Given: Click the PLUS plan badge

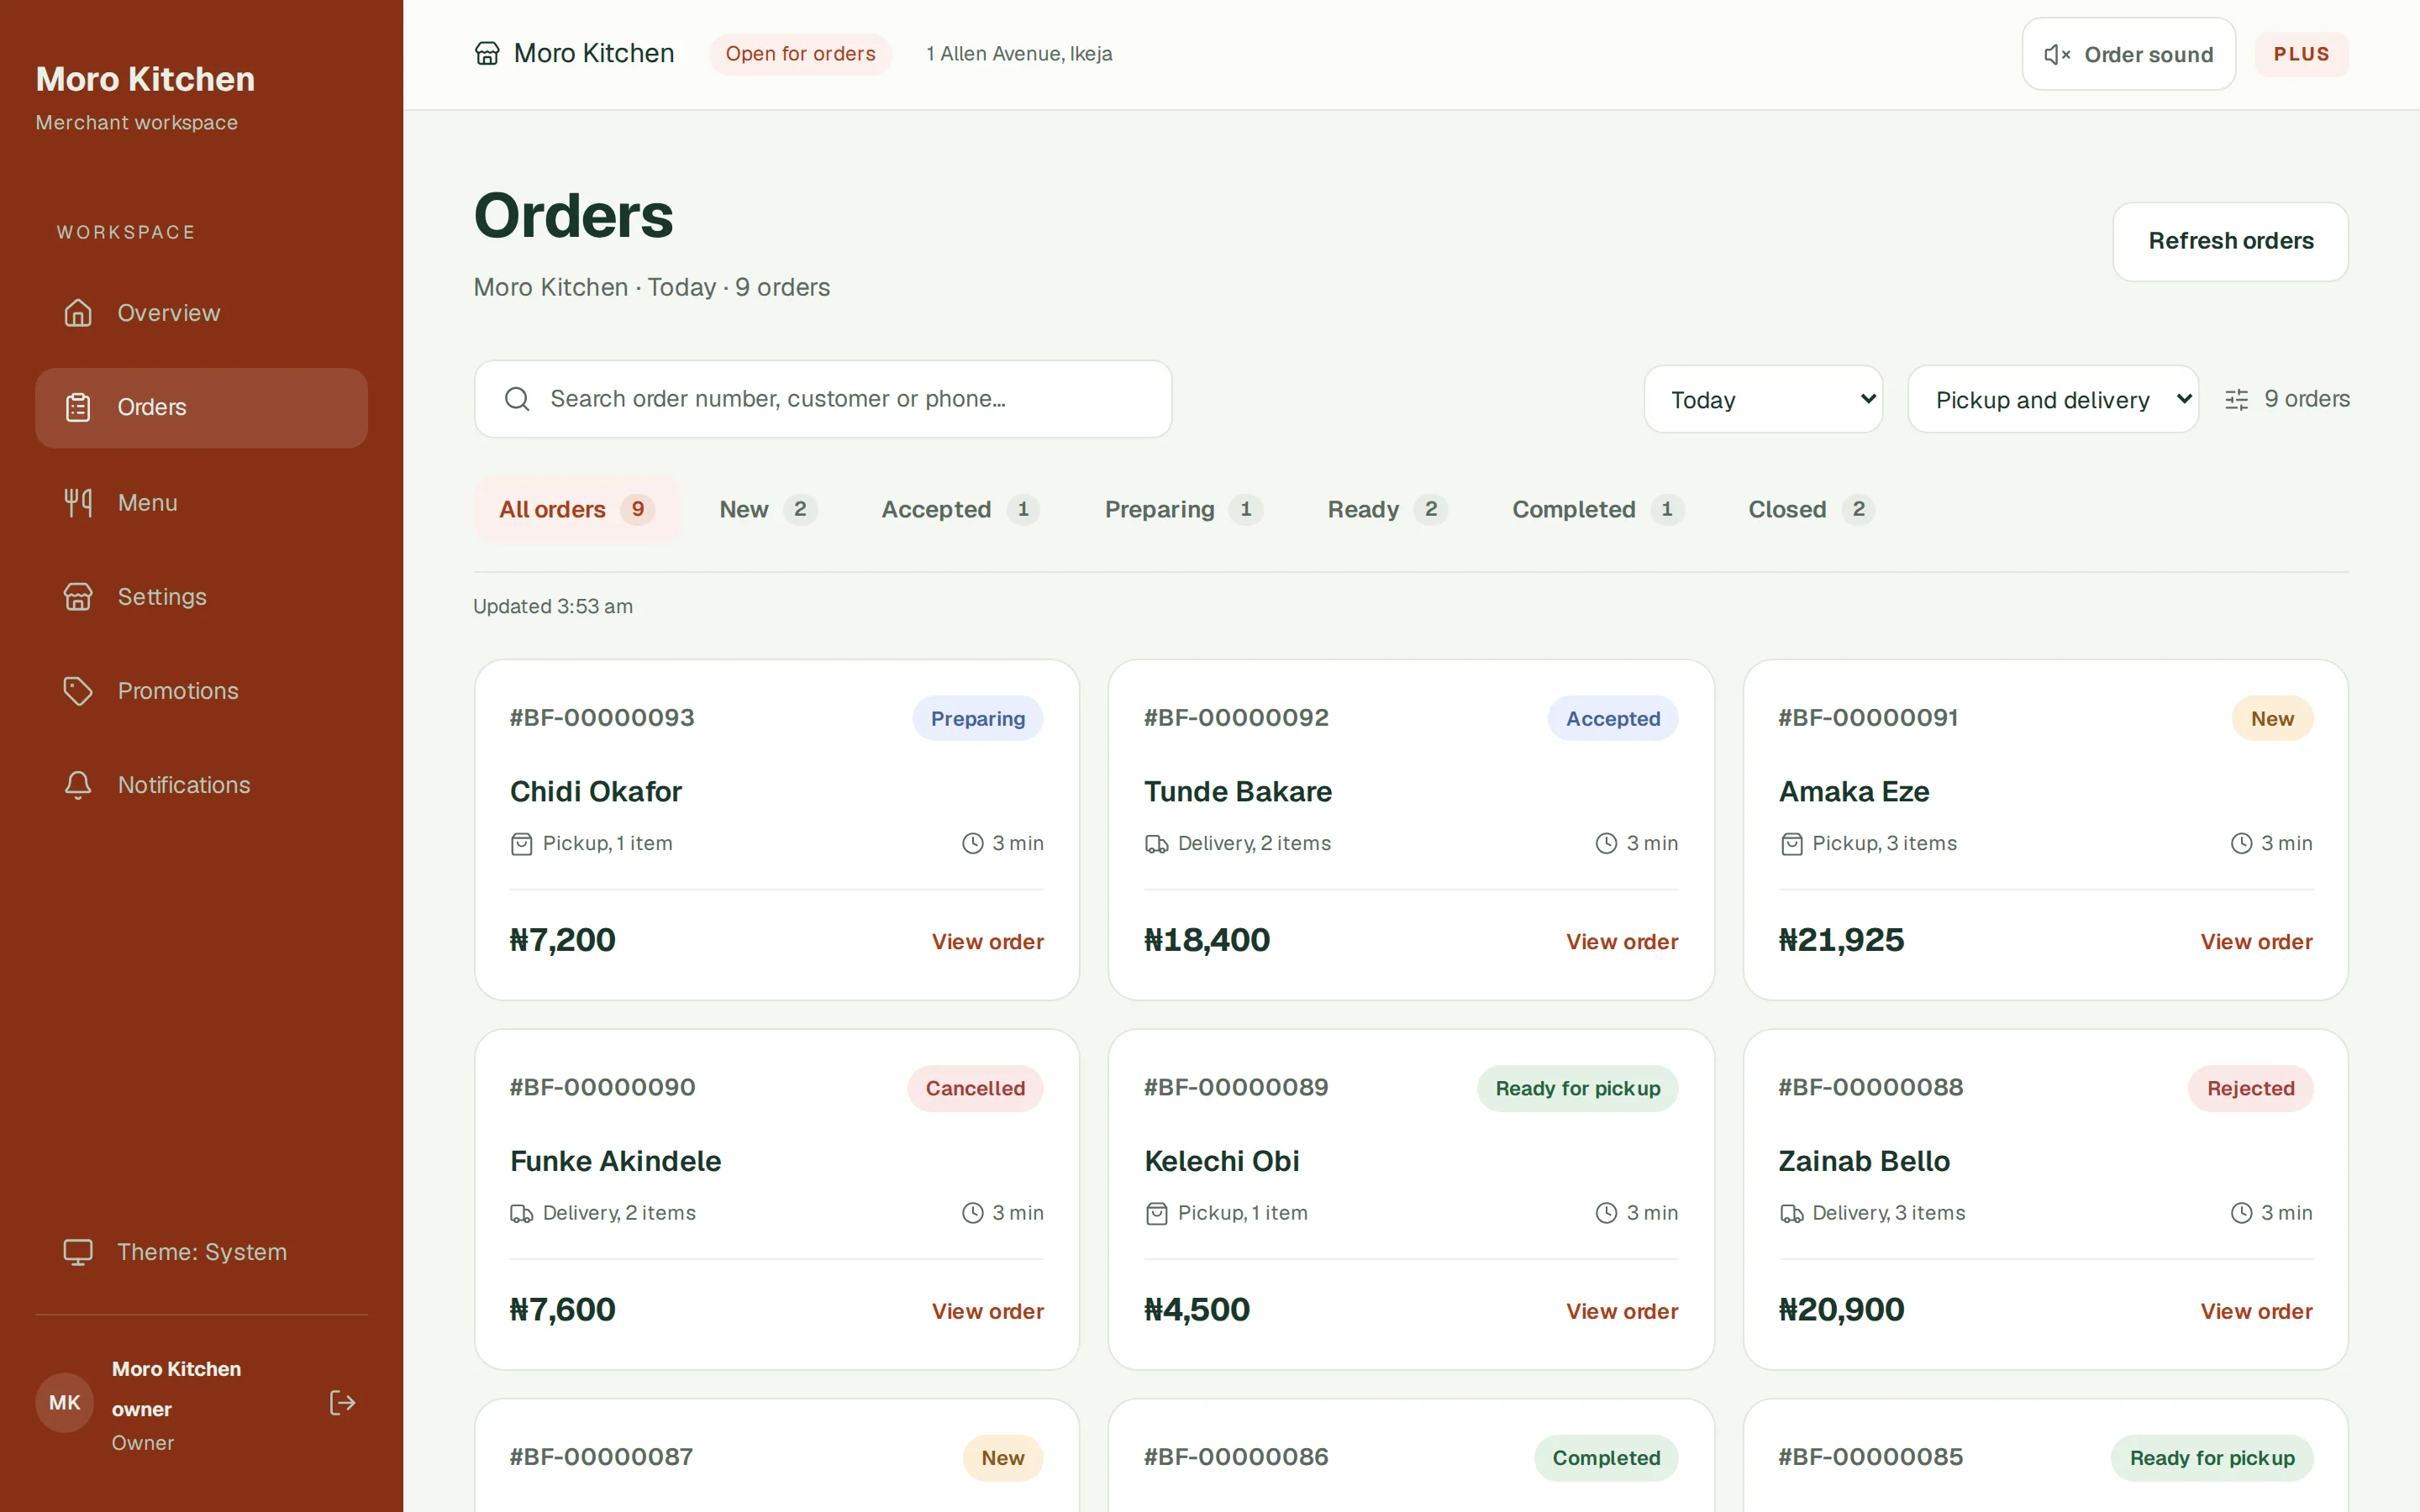Looking at the screenshot, I should click(2301, 54).
